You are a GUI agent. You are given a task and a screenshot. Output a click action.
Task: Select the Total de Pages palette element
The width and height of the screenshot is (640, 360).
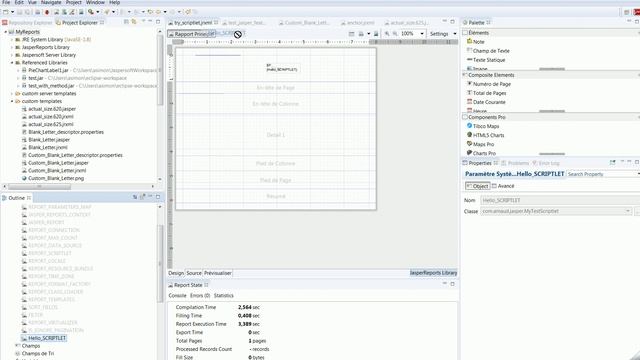[486, 93]
